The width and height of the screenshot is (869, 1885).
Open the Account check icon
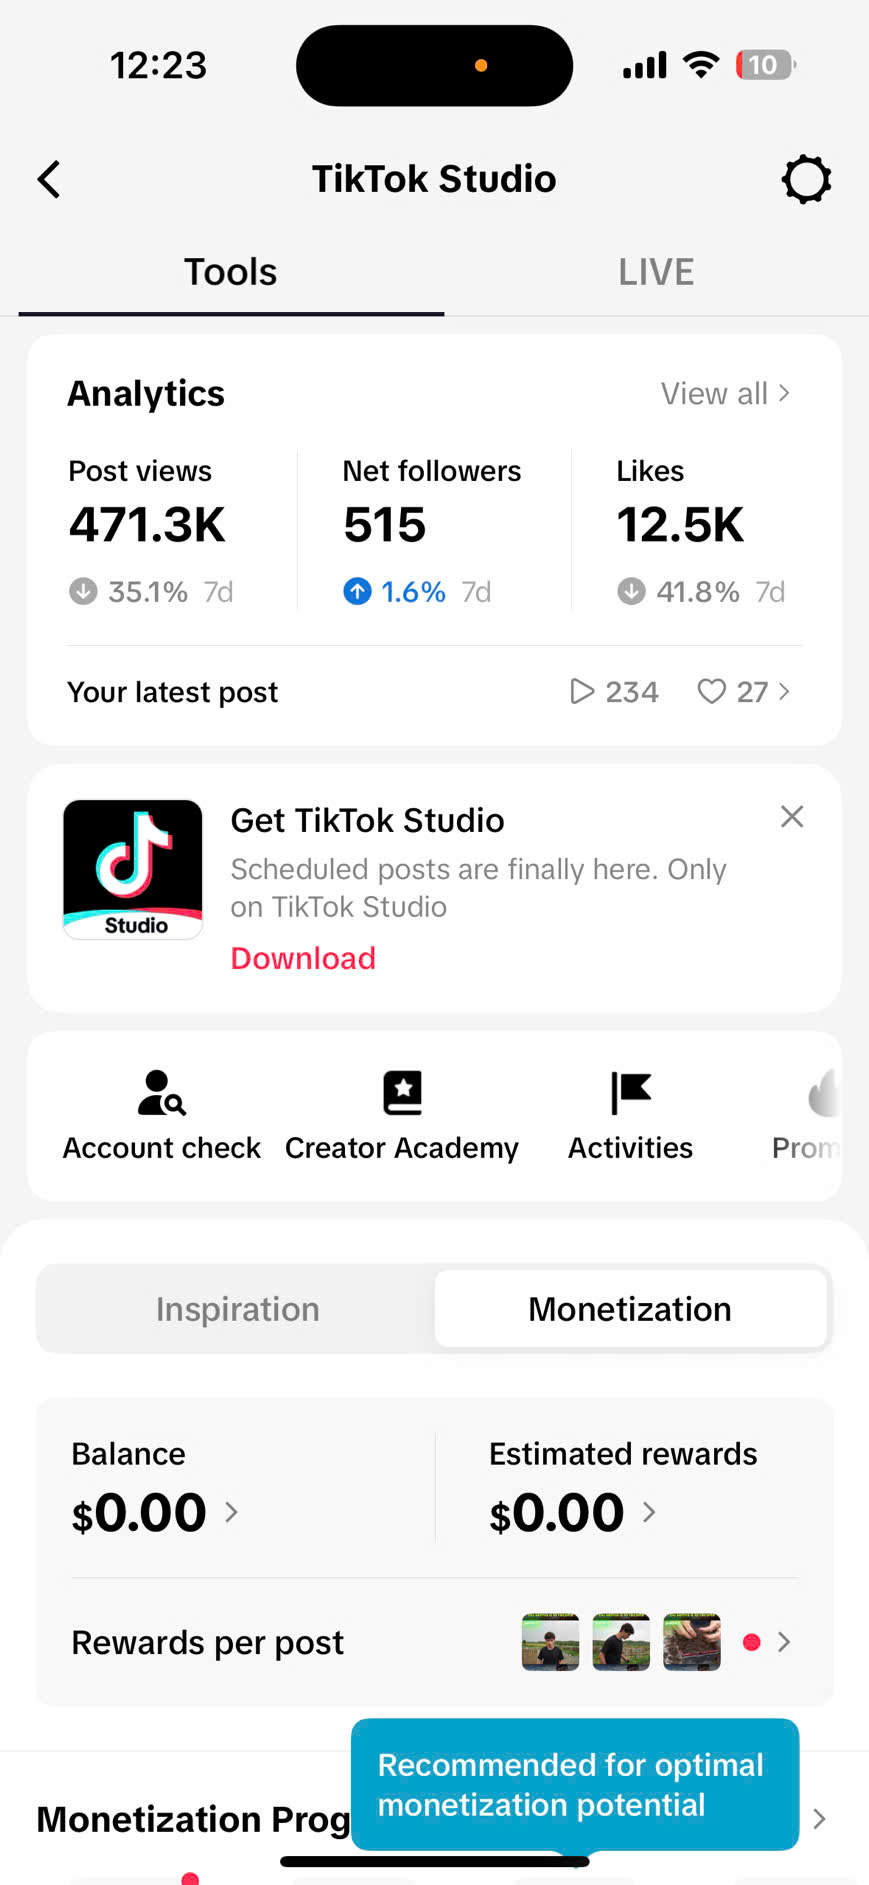tap(162, 1093)
